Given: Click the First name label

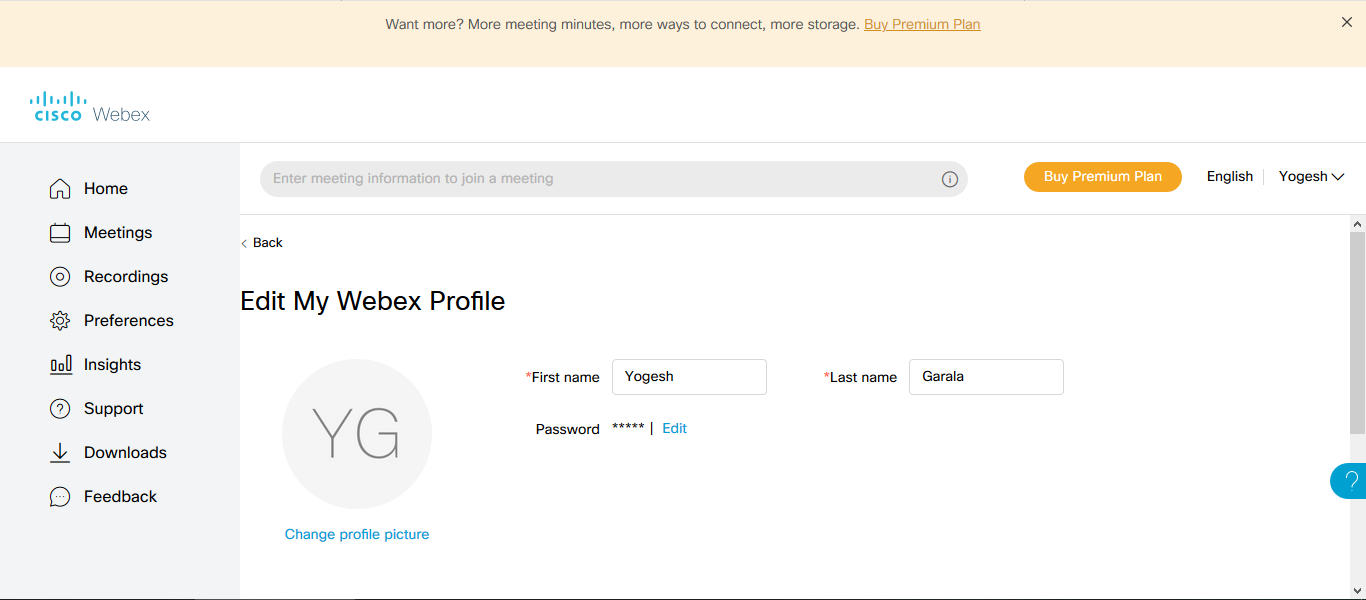Looking at the screenshot, I should point(565,377).
